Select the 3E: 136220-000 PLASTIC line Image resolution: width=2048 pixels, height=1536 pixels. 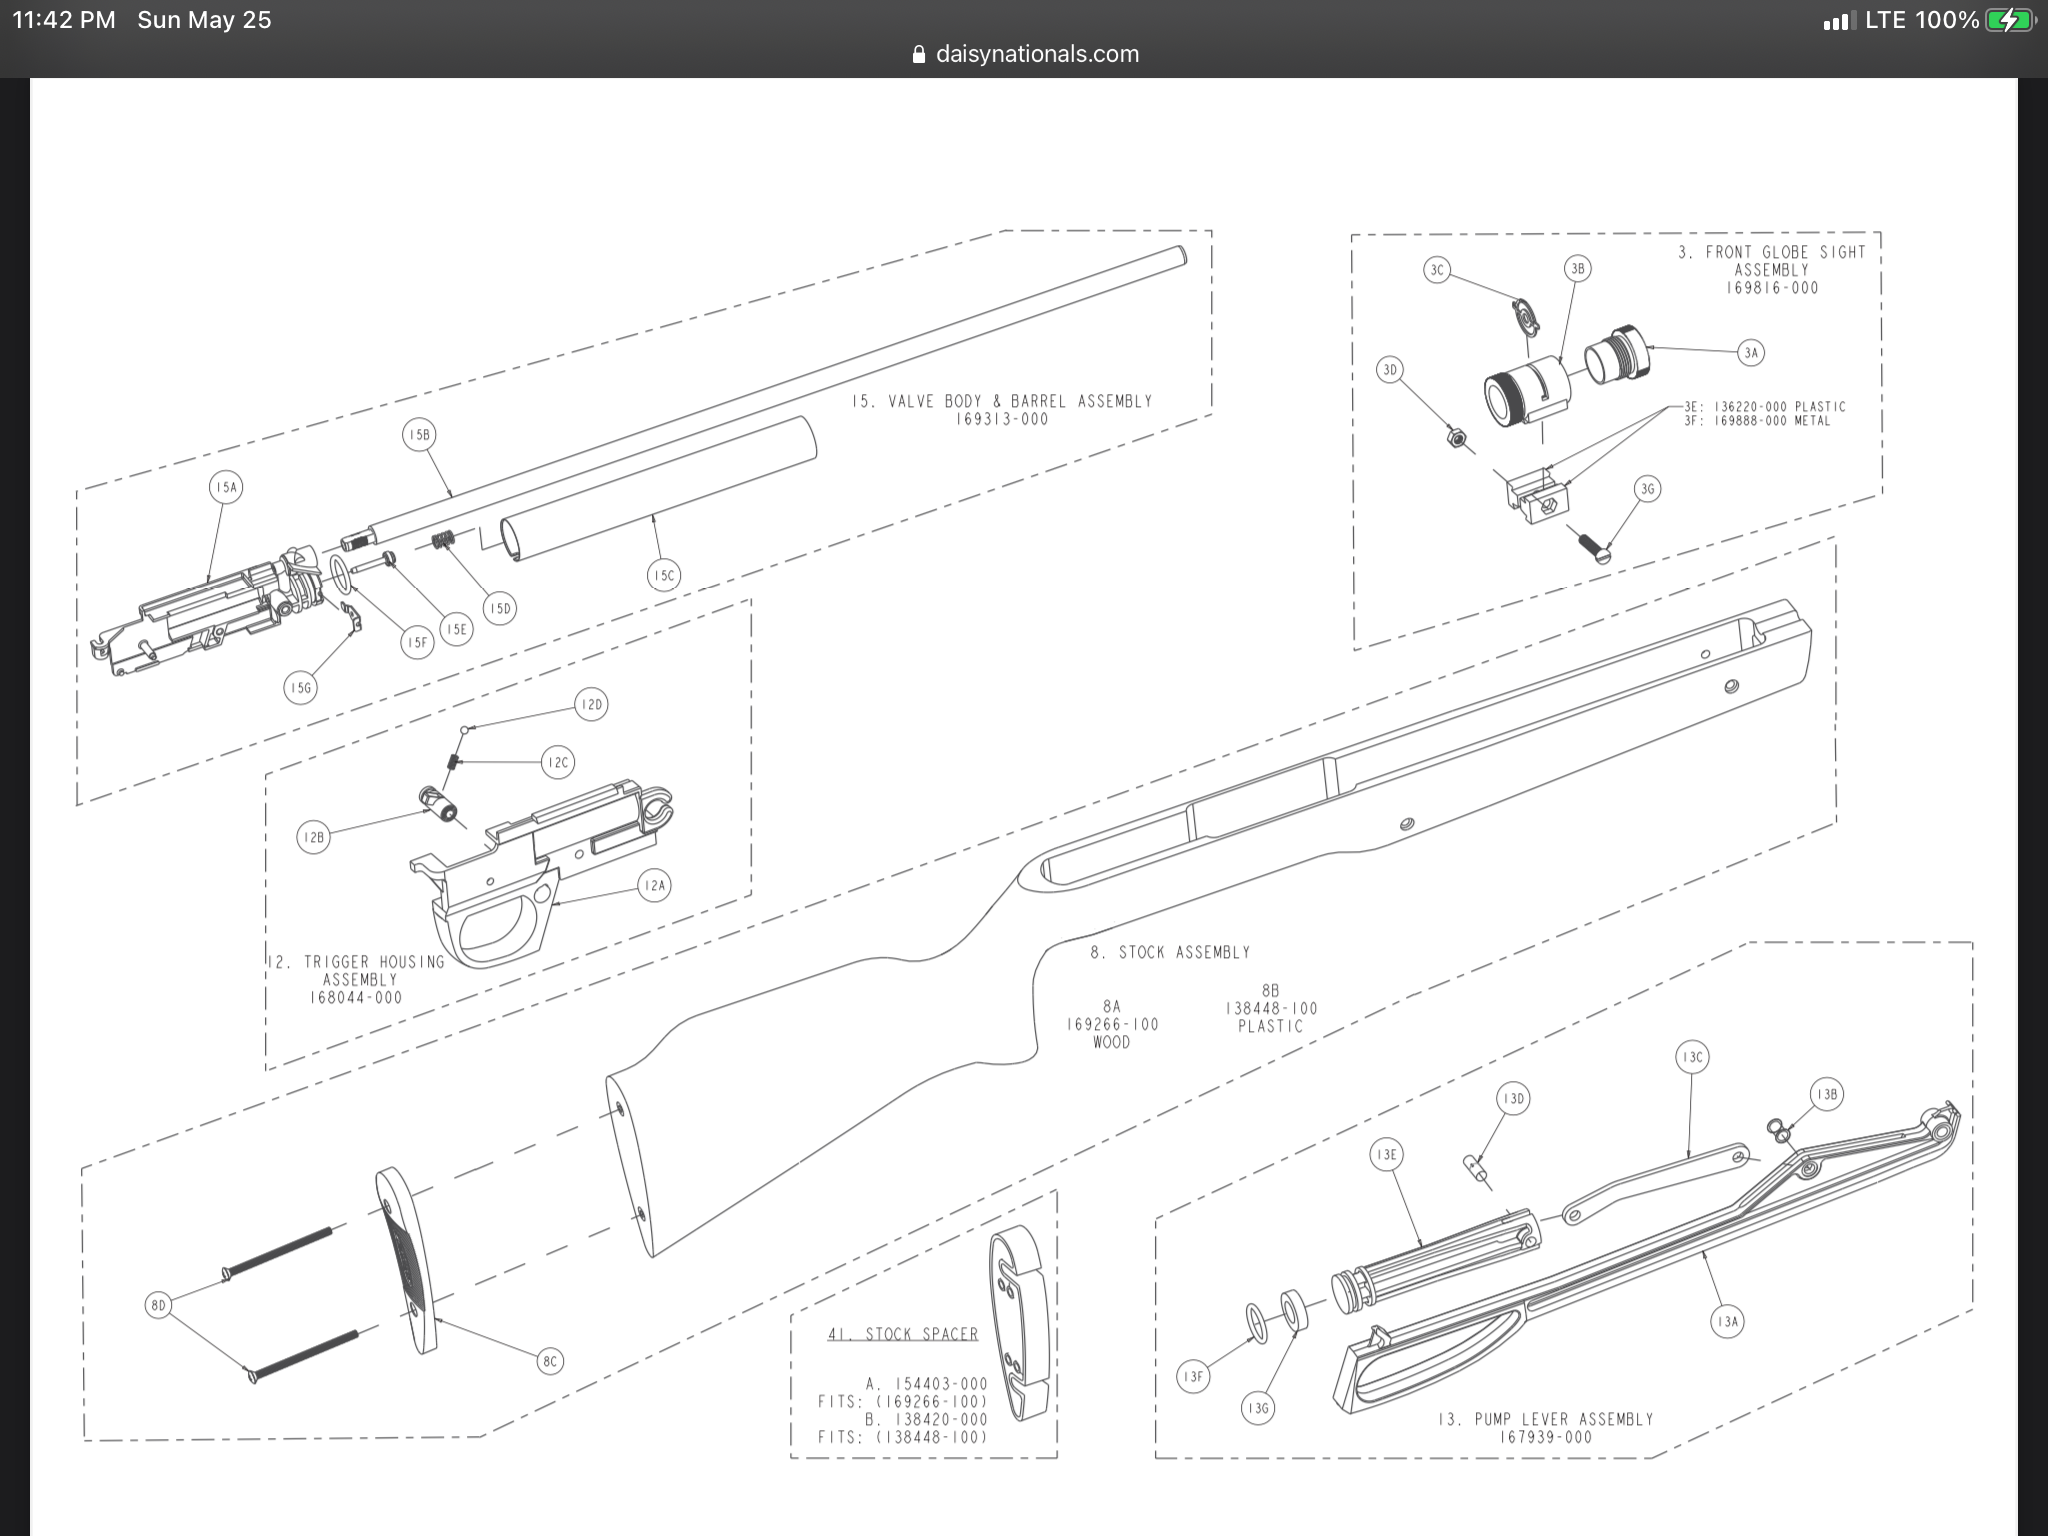coord(1765,407)
